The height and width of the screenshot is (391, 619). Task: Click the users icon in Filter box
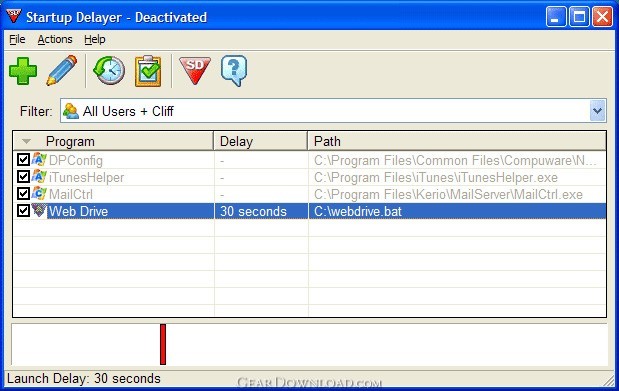[x=71, y=111]
